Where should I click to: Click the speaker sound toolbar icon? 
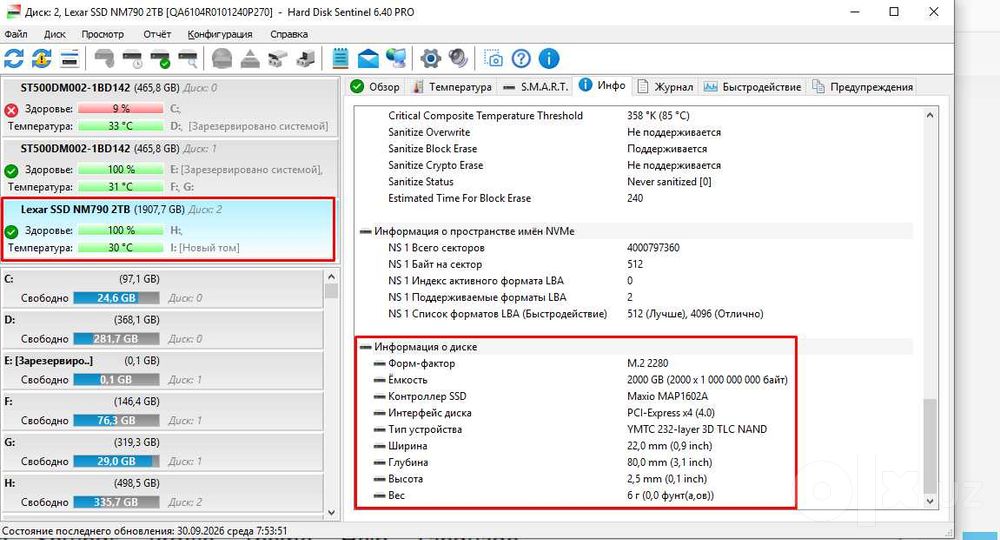pos(458,59)
